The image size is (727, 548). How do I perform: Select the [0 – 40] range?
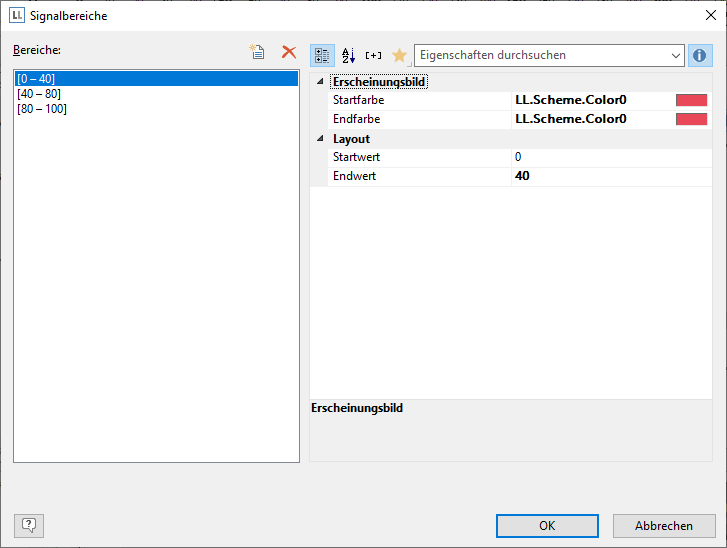(x=36, y=78)
